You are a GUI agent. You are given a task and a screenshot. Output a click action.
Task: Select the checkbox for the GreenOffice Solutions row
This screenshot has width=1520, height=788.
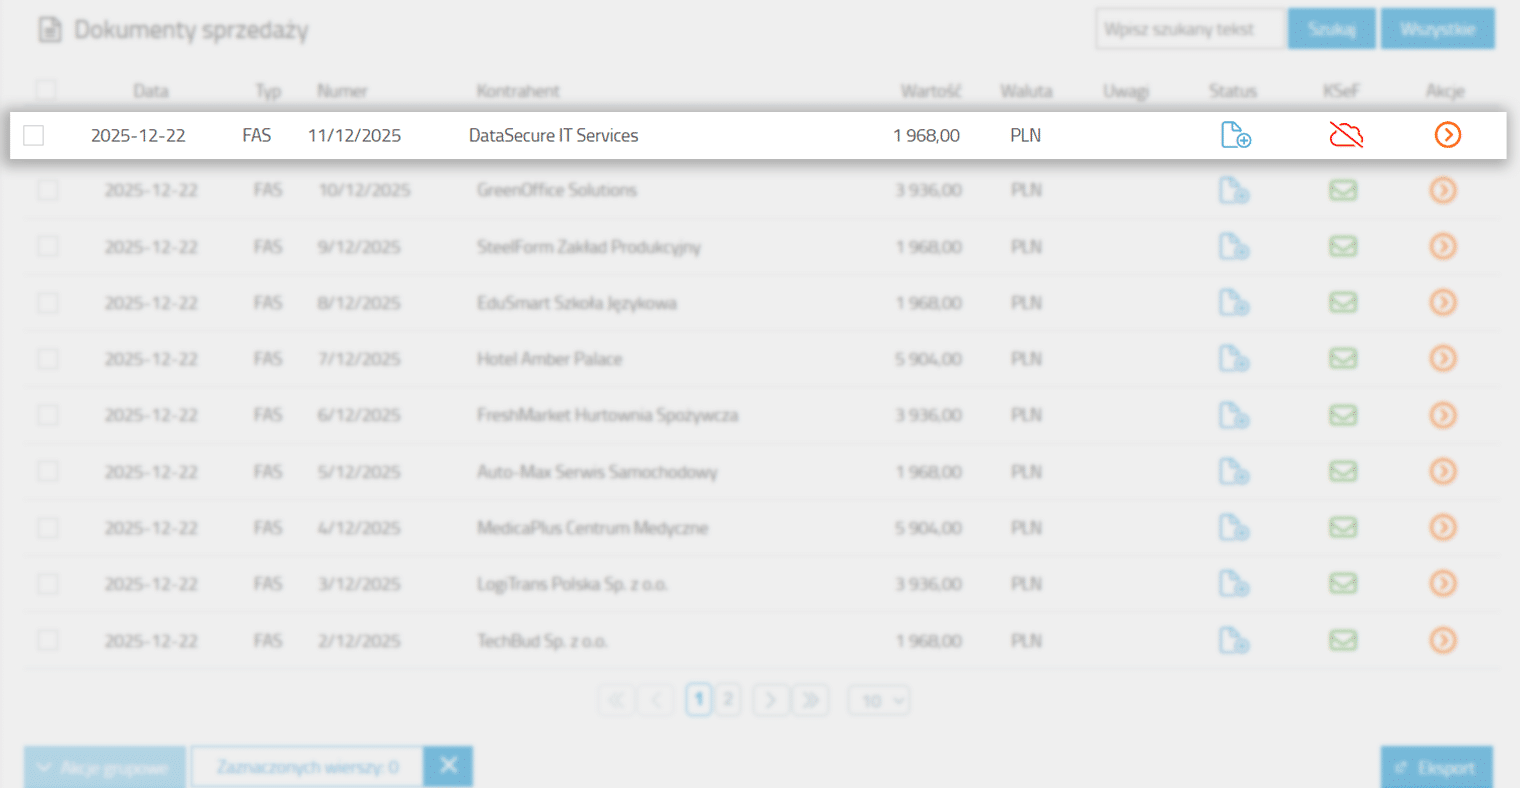48,190
